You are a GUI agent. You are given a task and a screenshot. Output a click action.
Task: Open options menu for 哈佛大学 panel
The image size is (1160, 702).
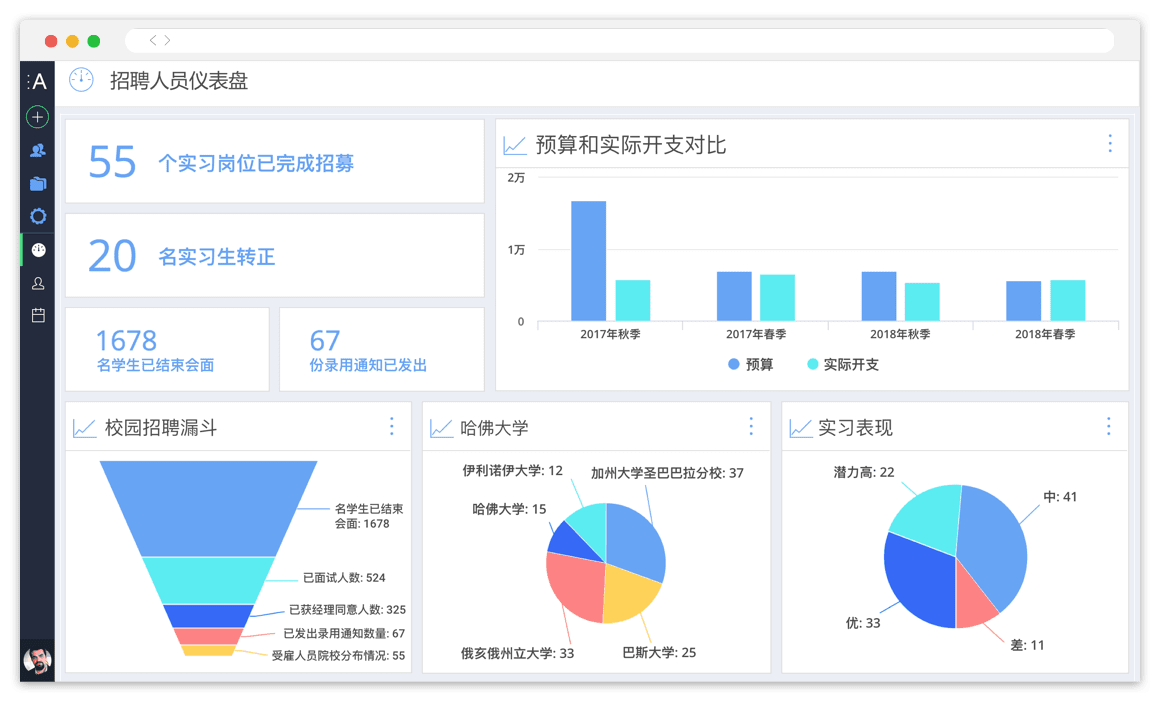[751, 426]
